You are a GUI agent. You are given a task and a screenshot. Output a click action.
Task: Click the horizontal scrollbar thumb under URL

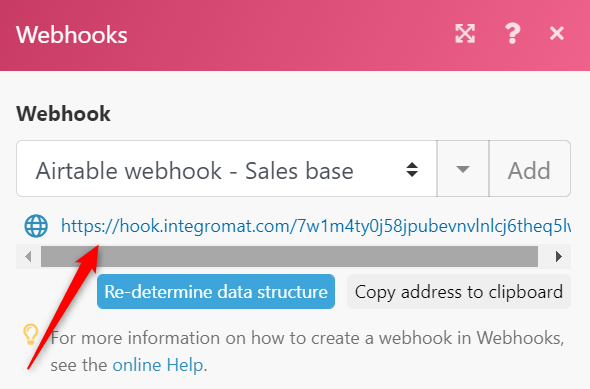tap(289, 257)
